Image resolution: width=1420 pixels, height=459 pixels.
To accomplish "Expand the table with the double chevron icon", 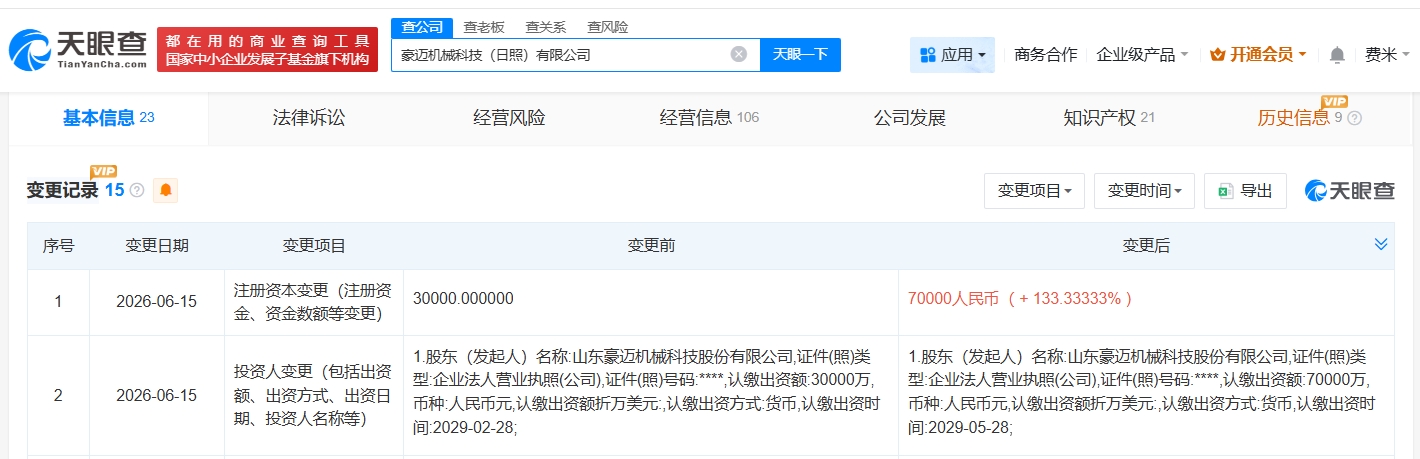I will [1381, 245].
